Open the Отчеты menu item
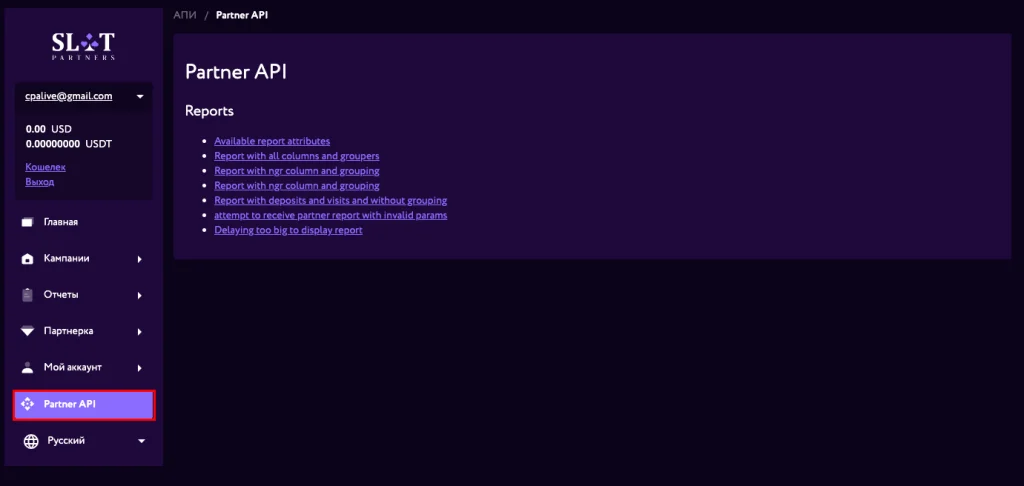Viewport: 1024px width, 486px height. click(x=84, y=295)
